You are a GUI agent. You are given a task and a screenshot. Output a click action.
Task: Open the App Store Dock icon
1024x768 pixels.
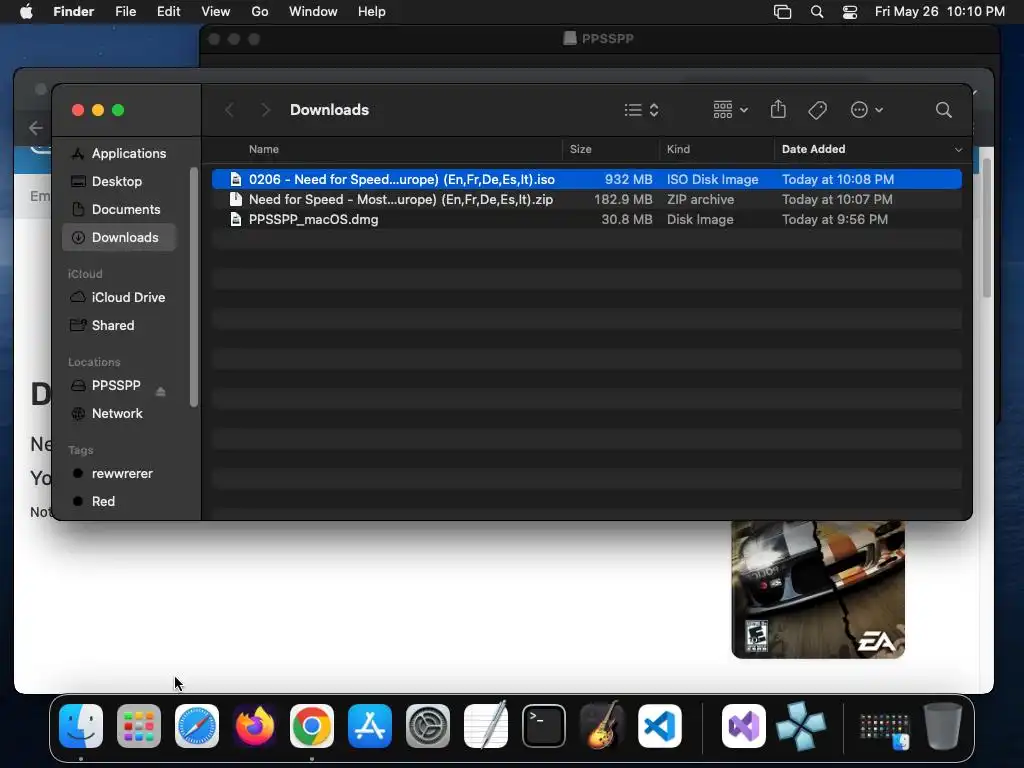coord(370,726)
